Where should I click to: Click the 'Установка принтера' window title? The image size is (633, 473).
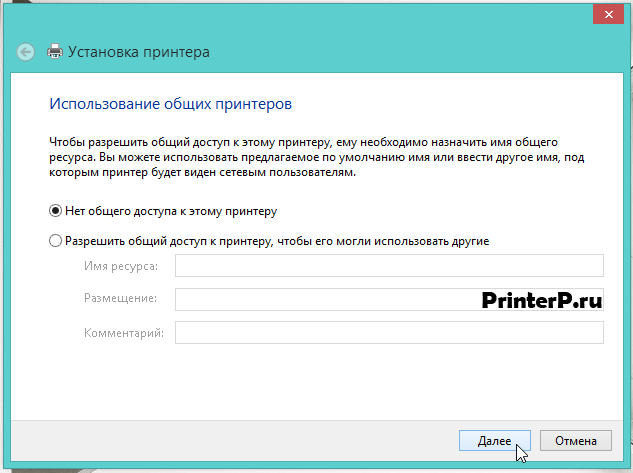(x=138, y=52)
